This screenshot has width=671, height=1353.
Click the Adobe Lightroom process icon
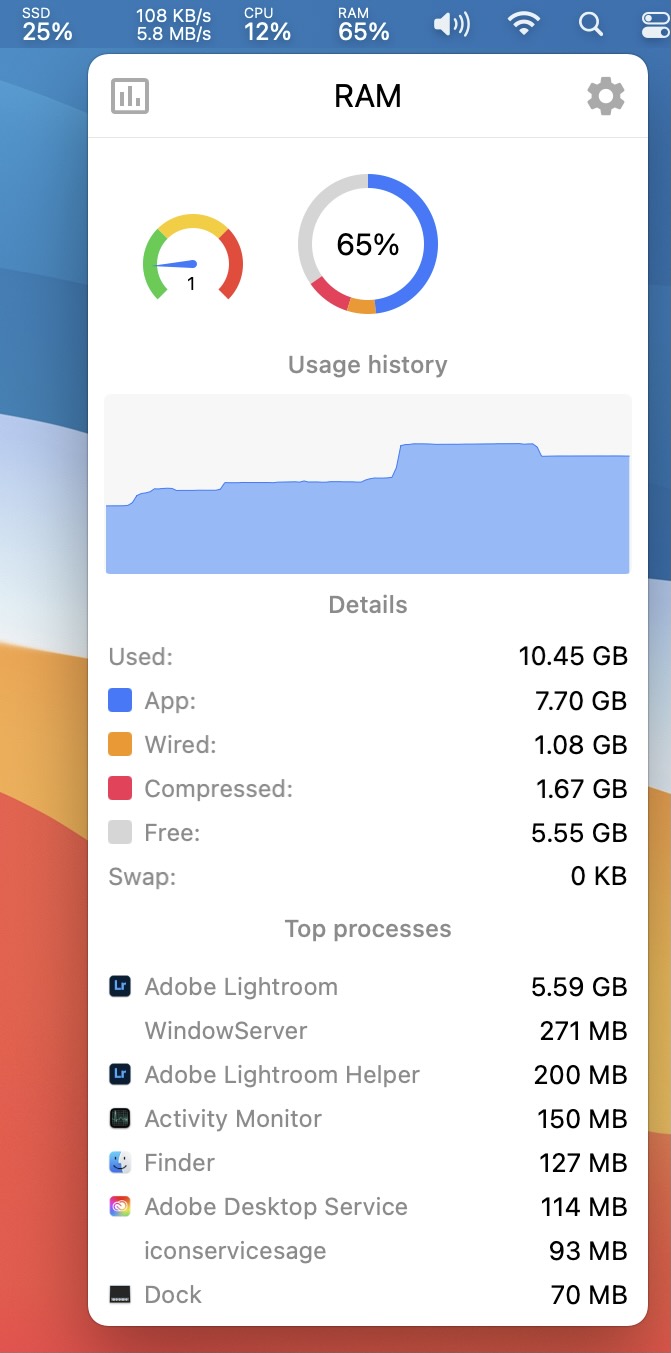click(120, 987)
